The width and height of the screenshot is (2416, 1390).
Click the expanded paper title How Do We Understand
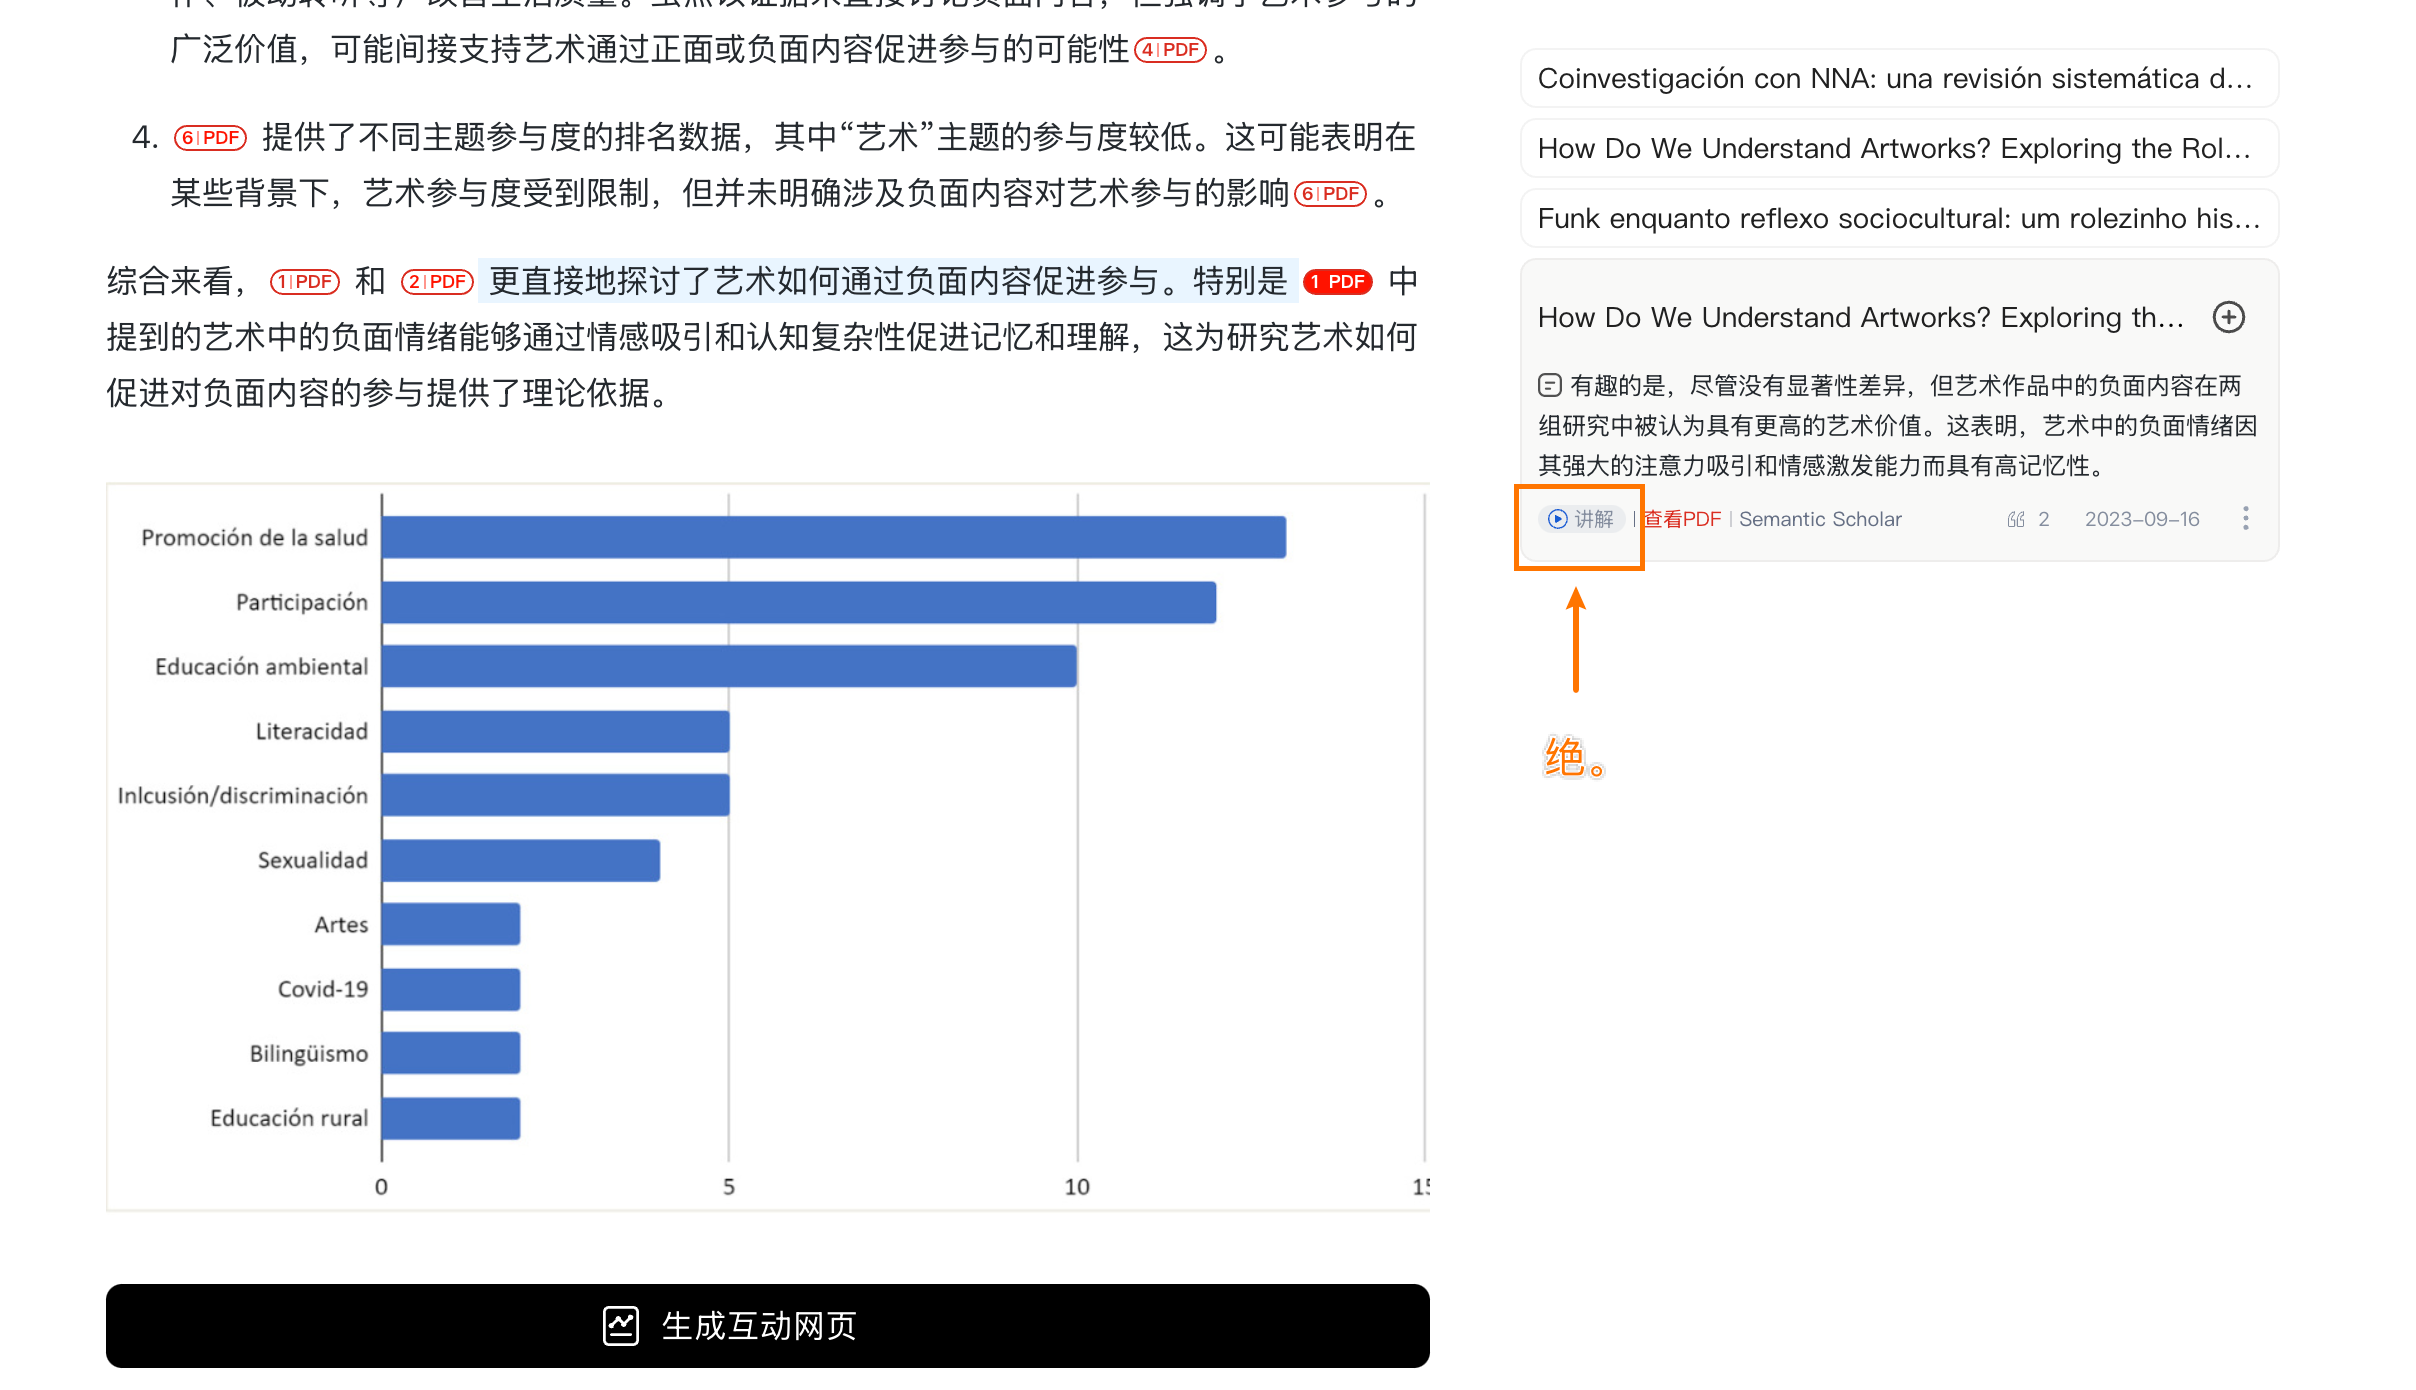pyautogui.click(x=1859, y=317)
